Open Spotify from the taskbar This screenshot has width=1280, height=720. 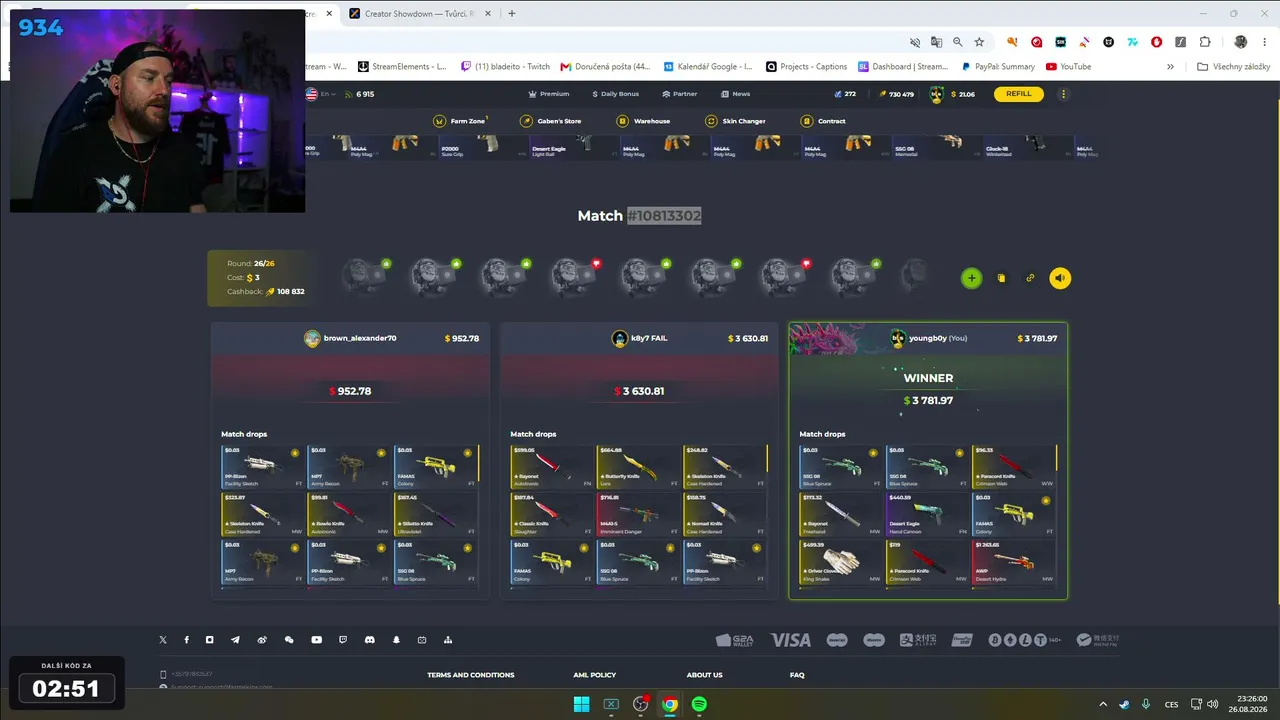[699, 704]
